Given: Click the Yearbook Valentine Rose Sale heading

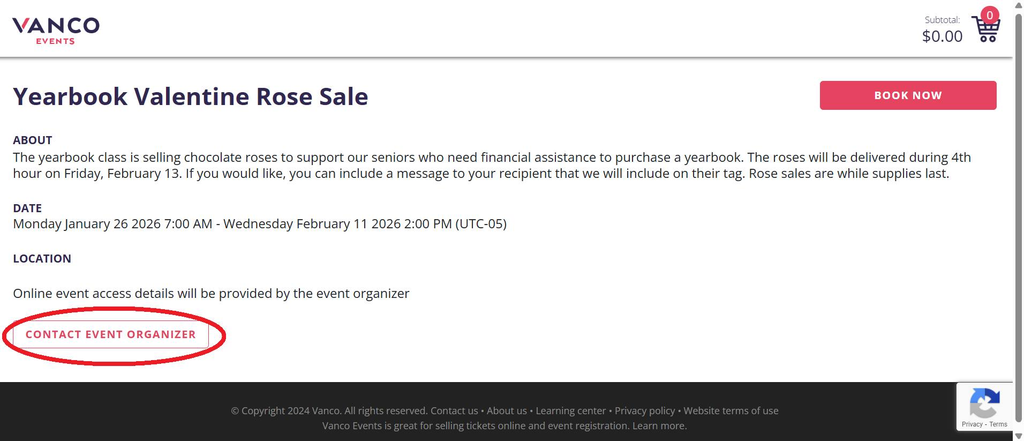Looking at the screenshot, I should click(x=190, y=97).
